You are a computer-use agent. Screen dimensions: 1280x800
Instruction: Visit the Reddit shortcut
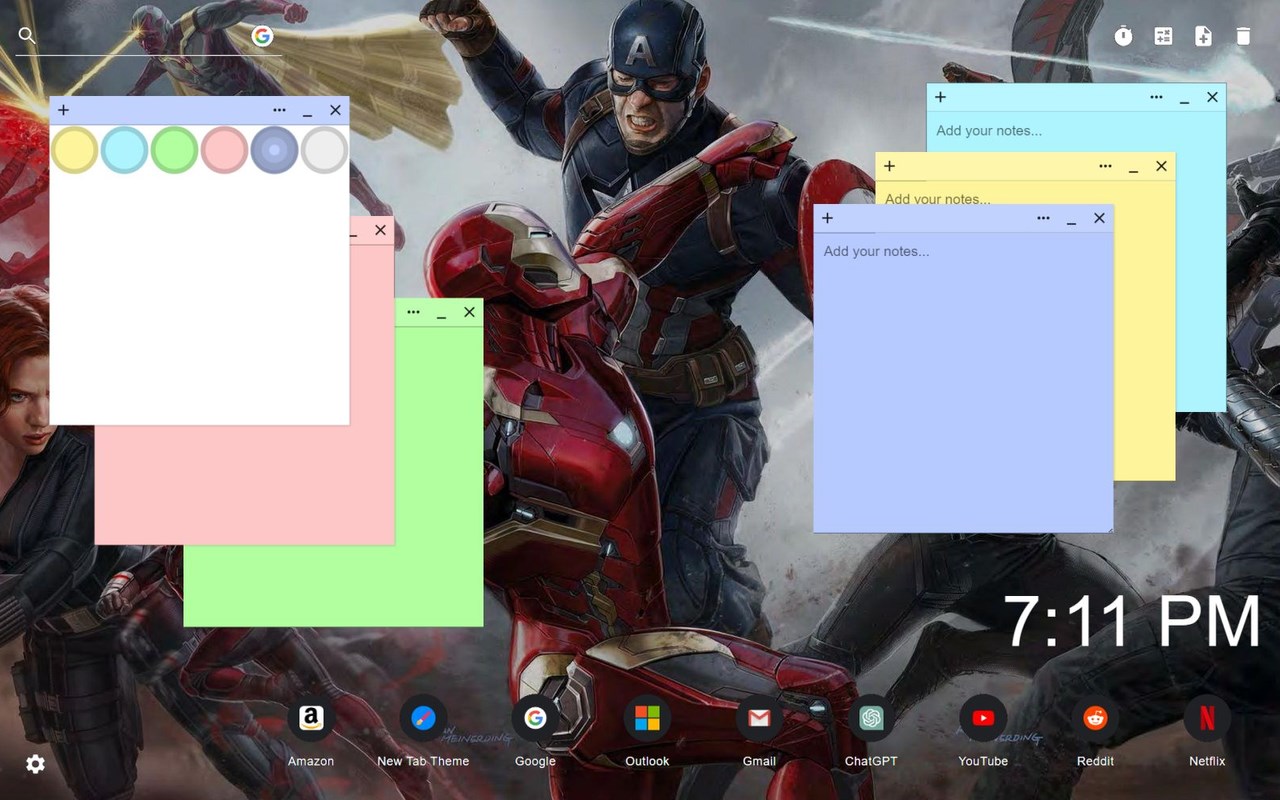click(x=1095, y=732)
